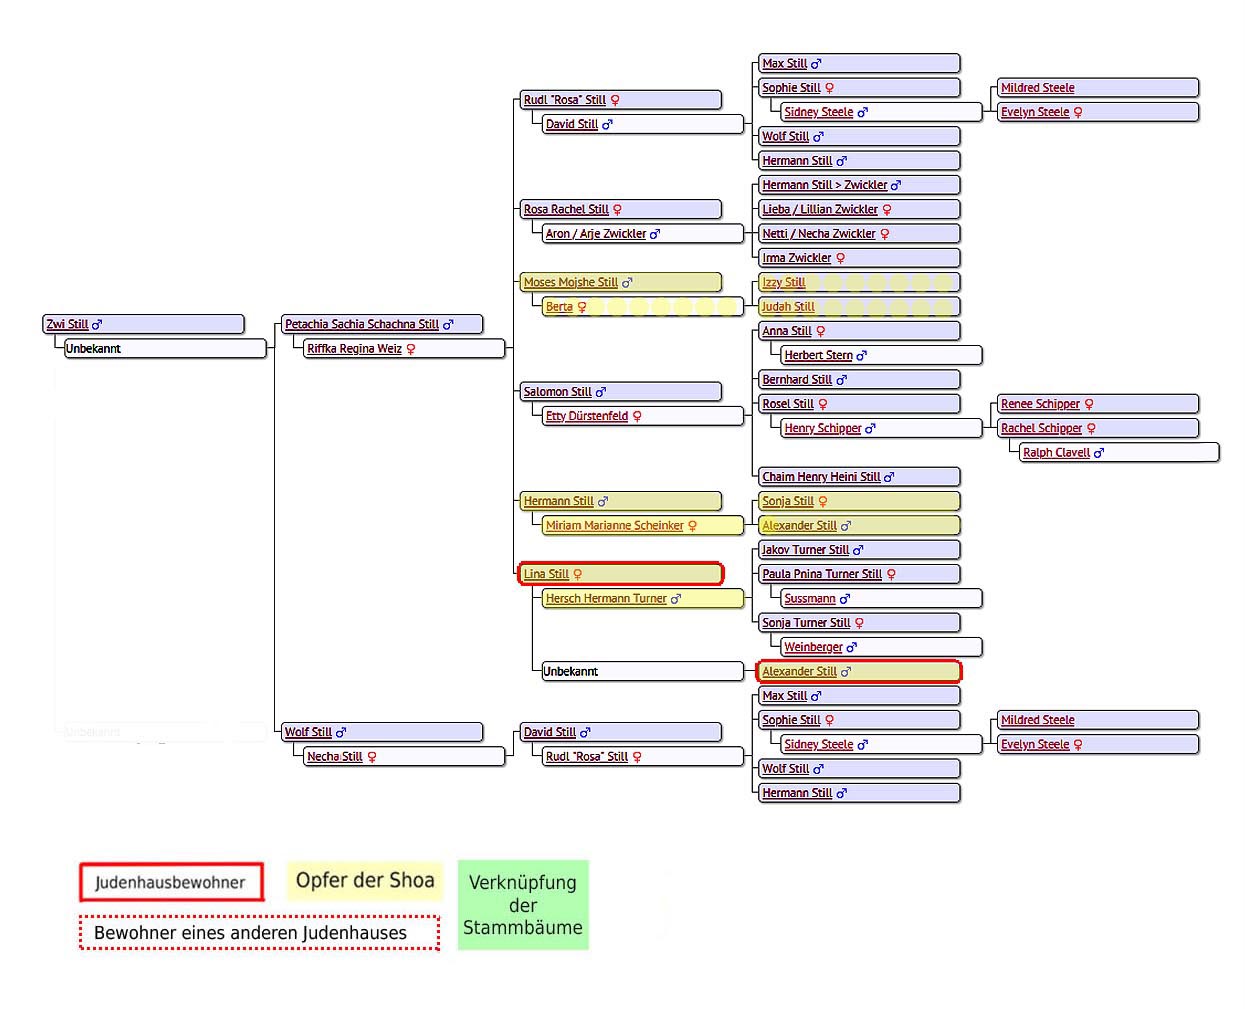Select Hersch Hermann Turner's name
Viewport: 1246px width, 1009px height.
coord(606,599)
